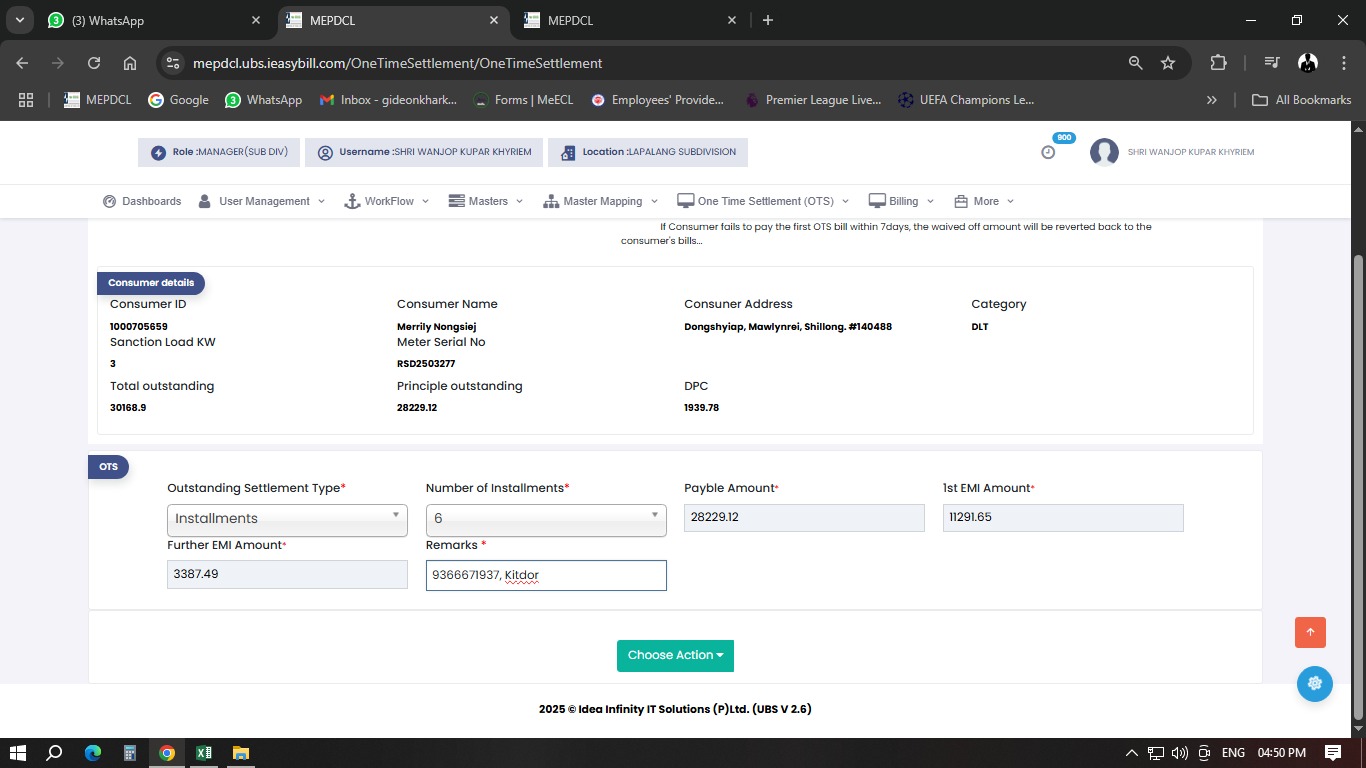
Task: Click the blue settings gear floating button
Action: (x=1314, y=684)
